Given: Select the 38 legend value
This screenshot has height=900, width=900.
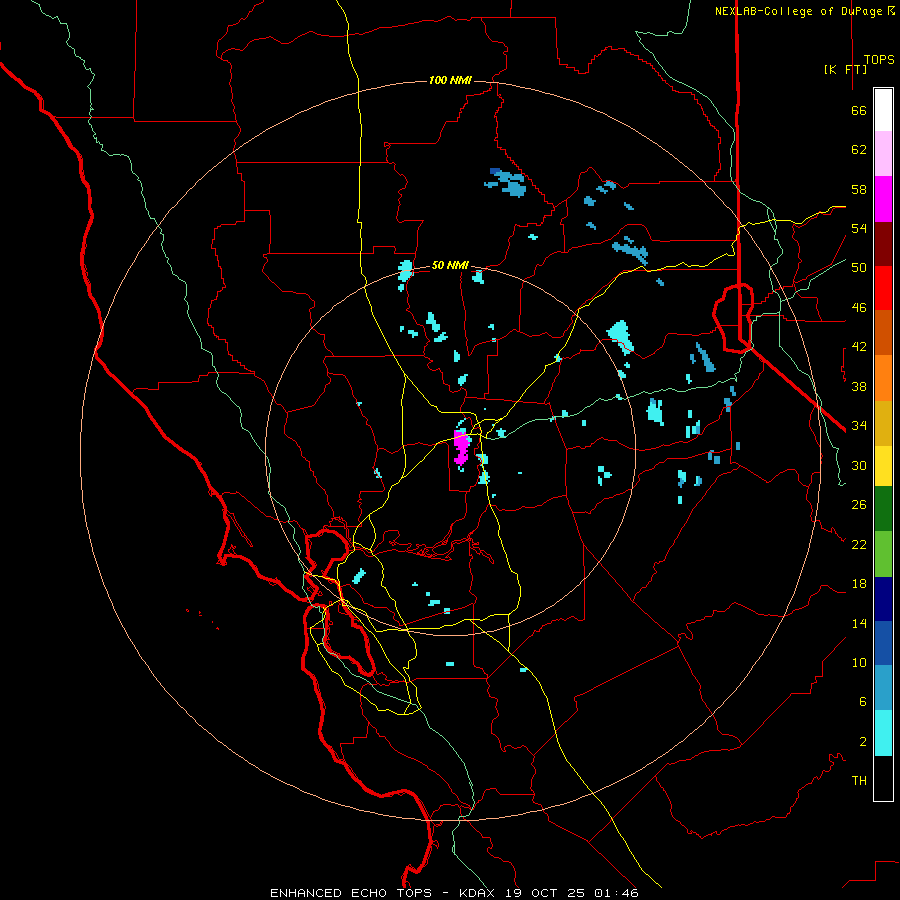Looking at the screenshot, I should pos(859,386).
